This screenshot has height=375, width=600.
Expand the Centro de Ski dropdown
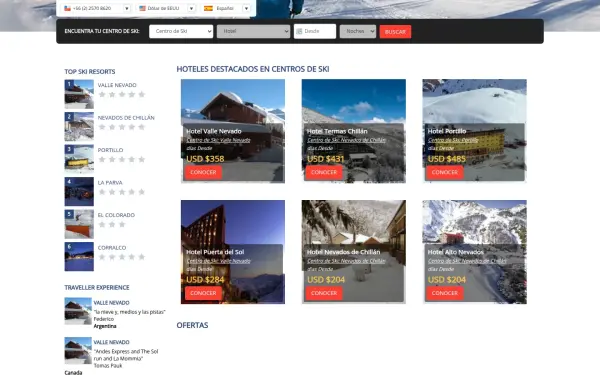(x=181, y=31)
